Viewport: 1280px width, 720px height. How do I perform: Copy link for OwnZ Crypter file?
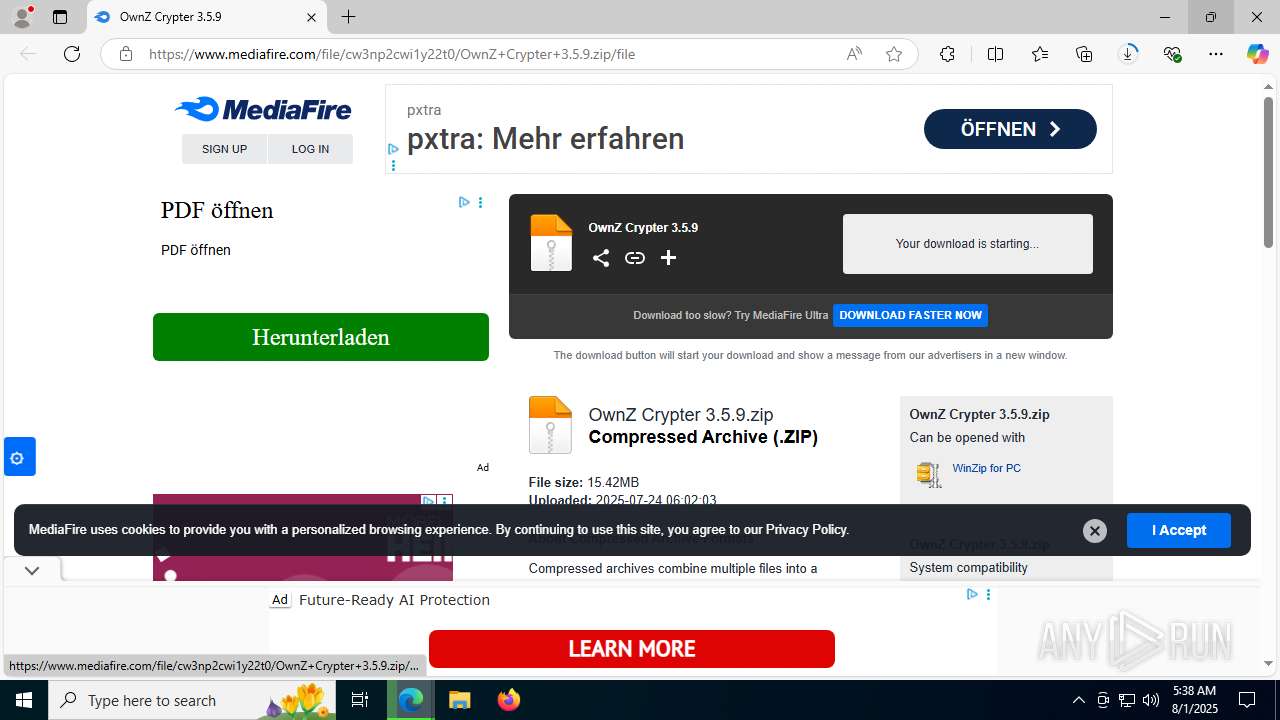[x=635, y=258]
